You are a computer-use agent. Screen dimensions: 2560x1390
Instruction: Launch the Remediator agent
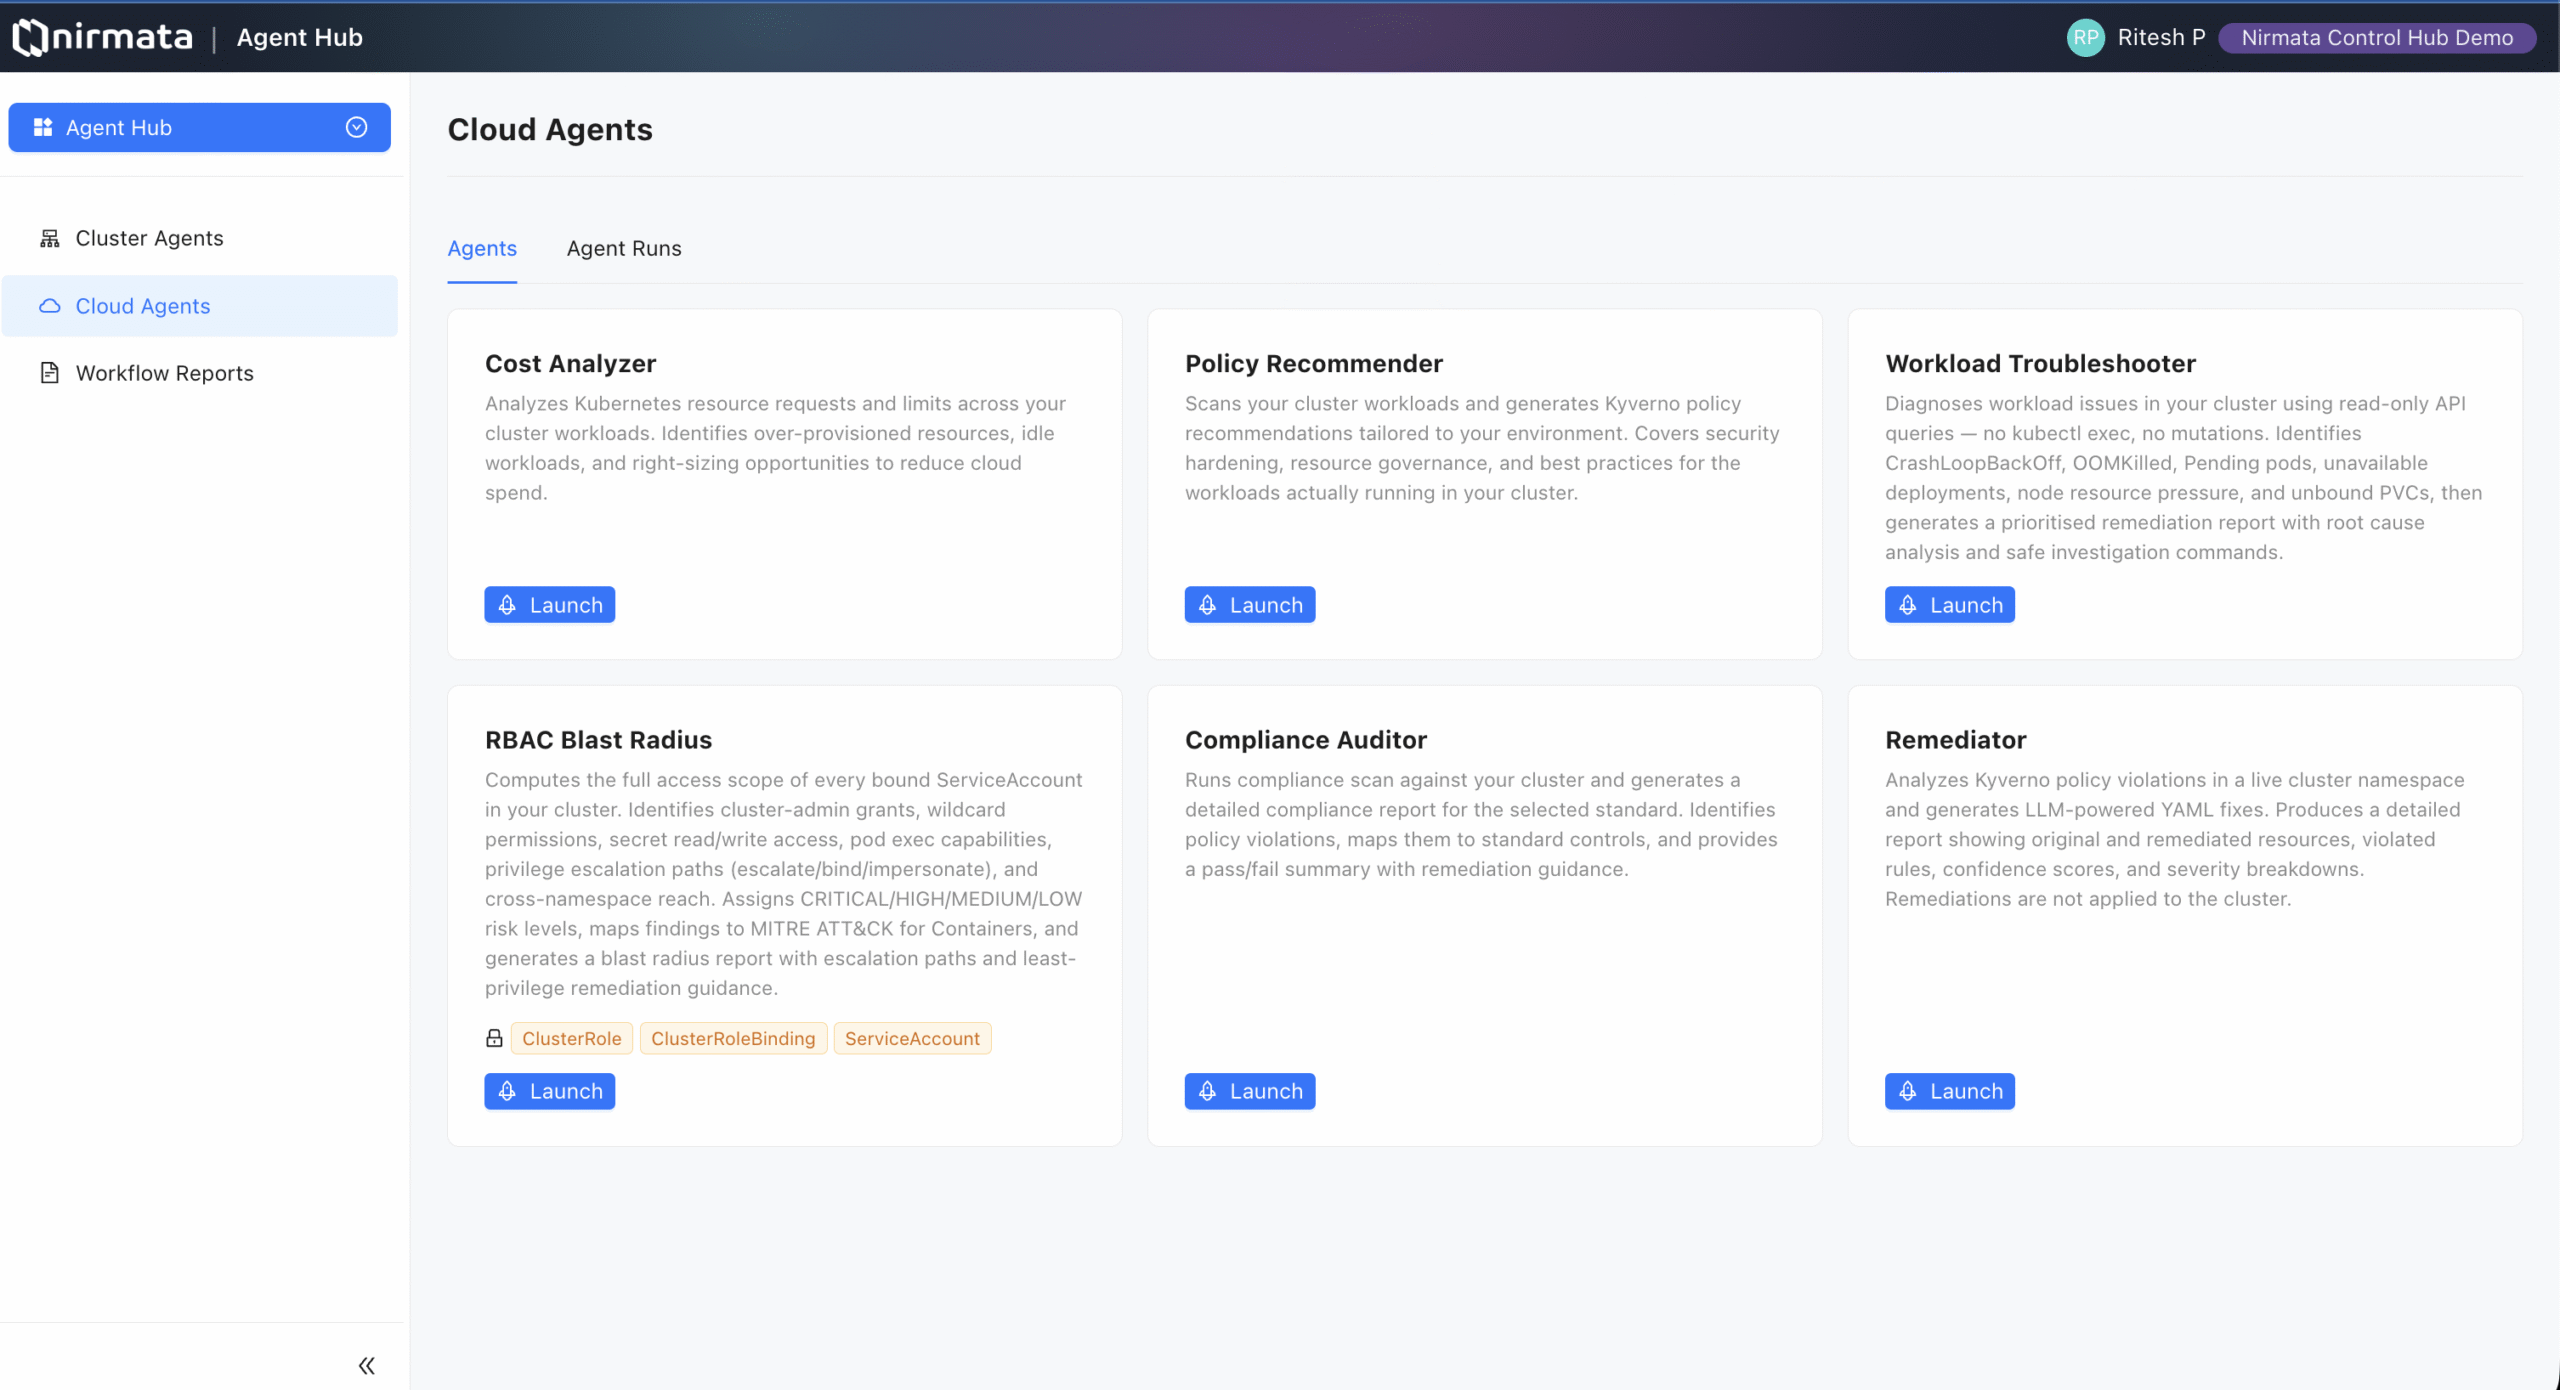1950,1091
